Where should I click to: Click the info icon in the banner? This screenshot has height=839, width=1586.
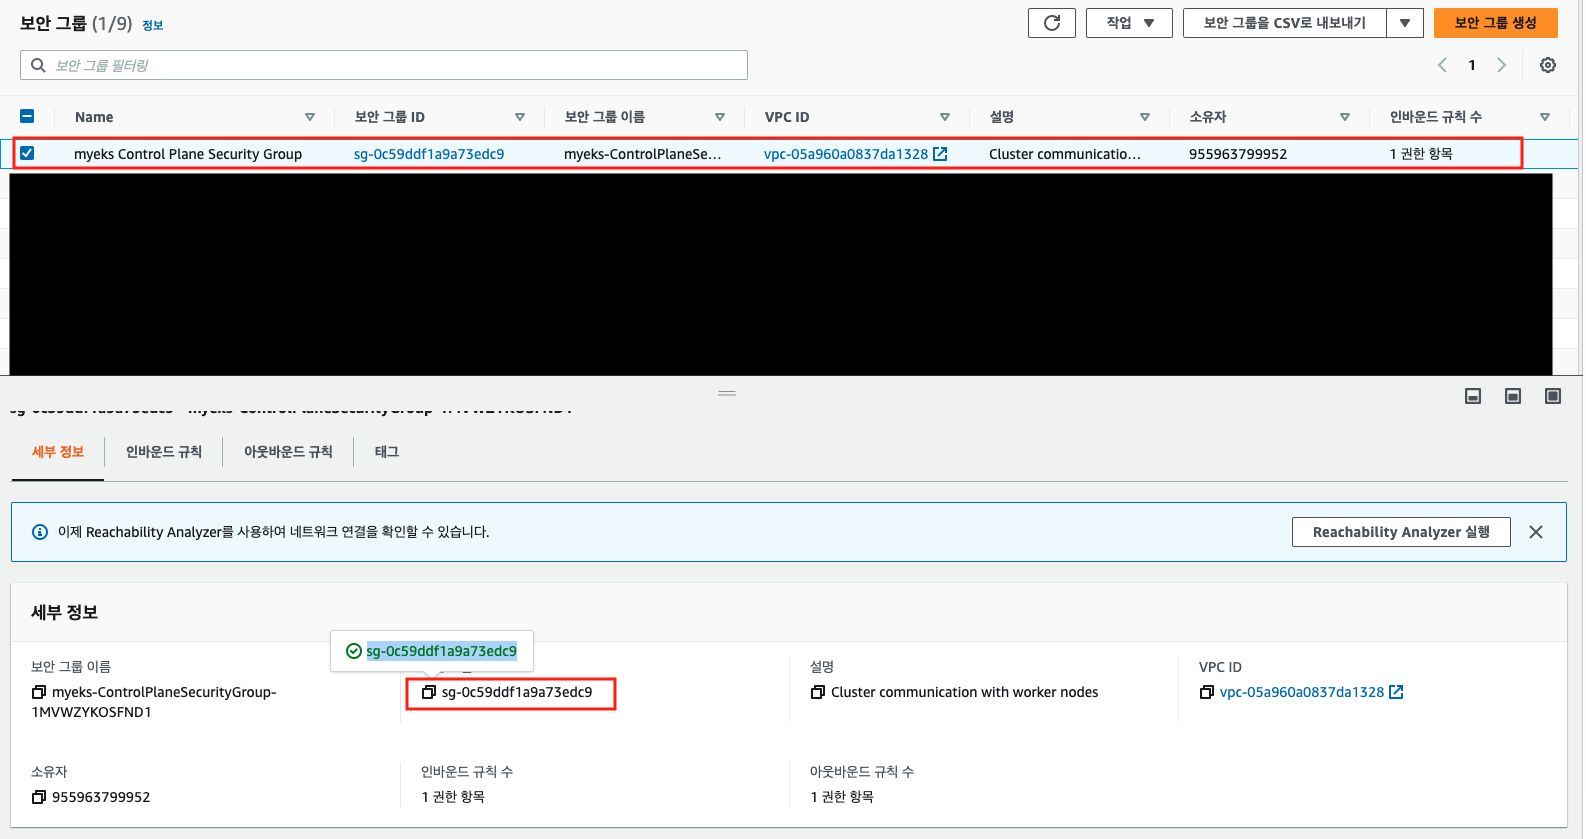coord(40,532)
